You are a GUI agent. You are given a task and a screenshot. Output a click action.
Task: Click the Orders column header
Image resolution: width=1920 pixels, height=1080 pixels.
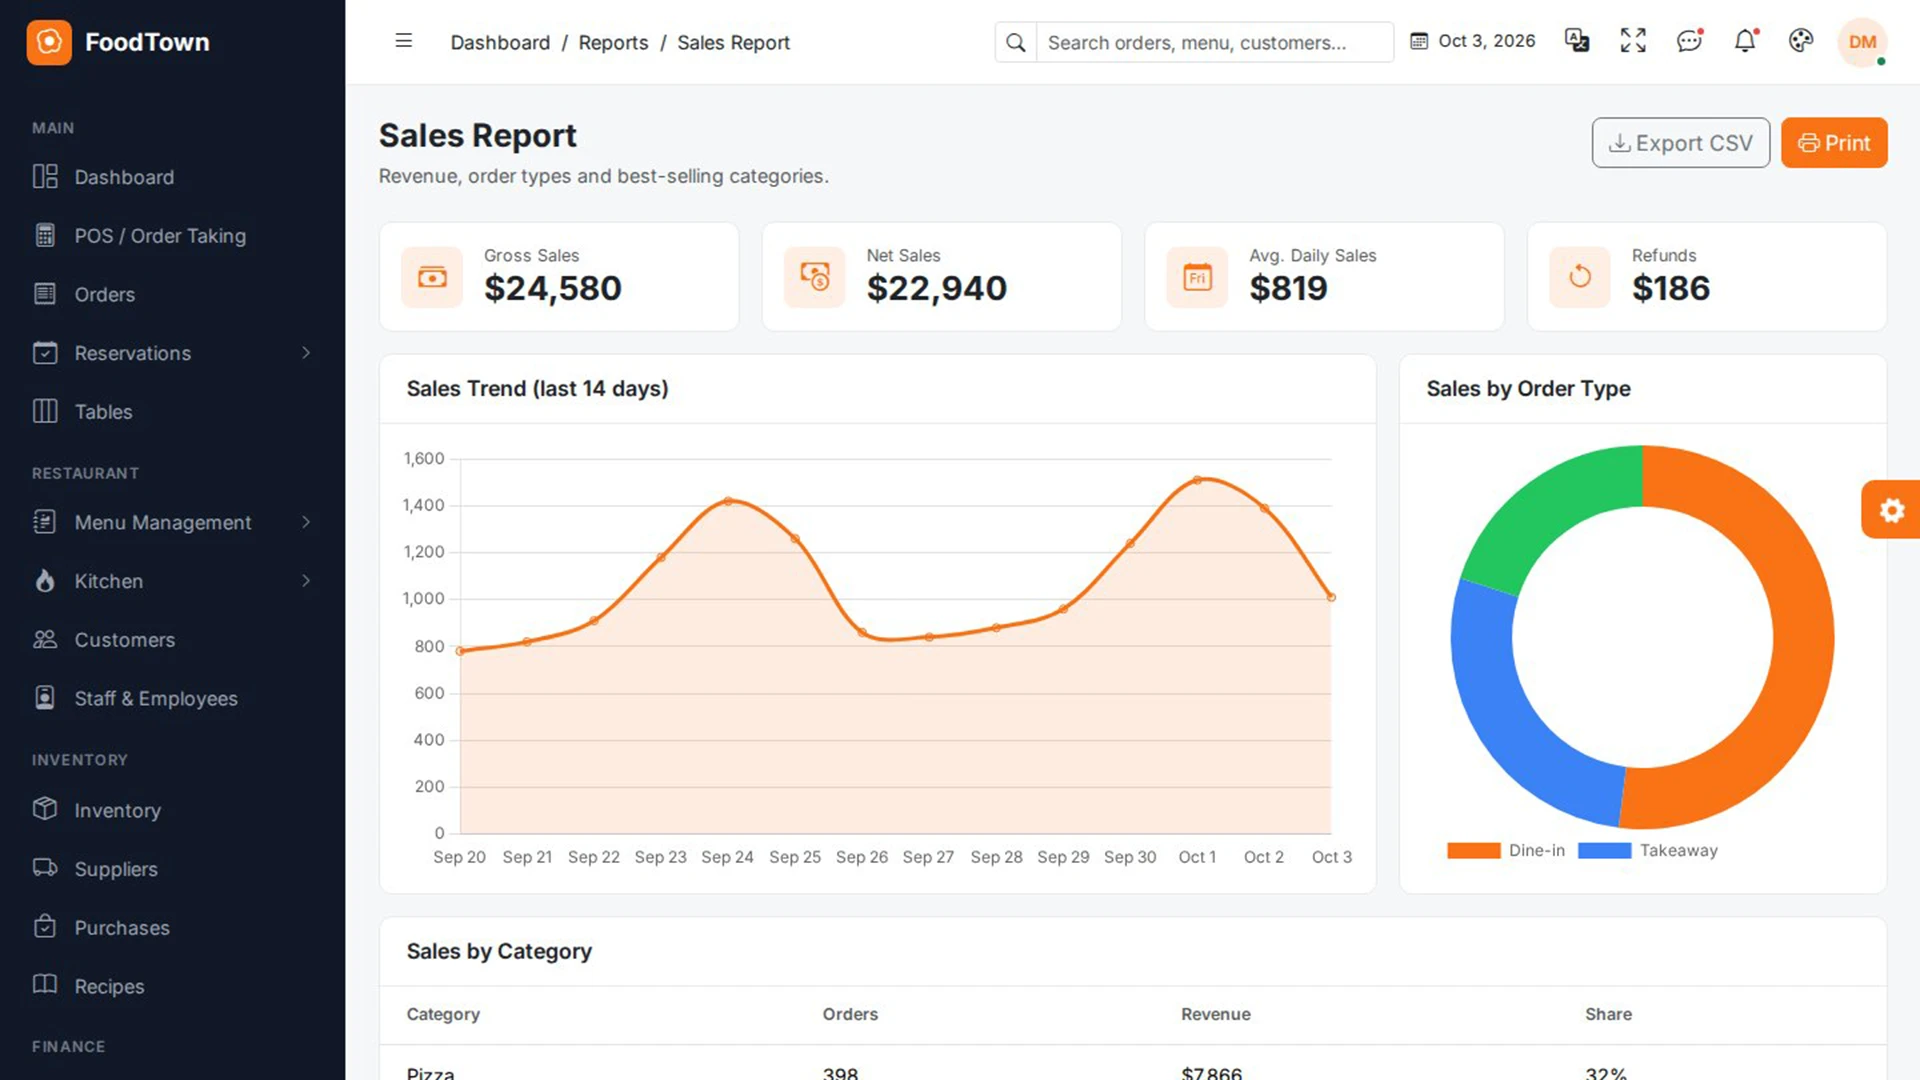(850, 1014)
